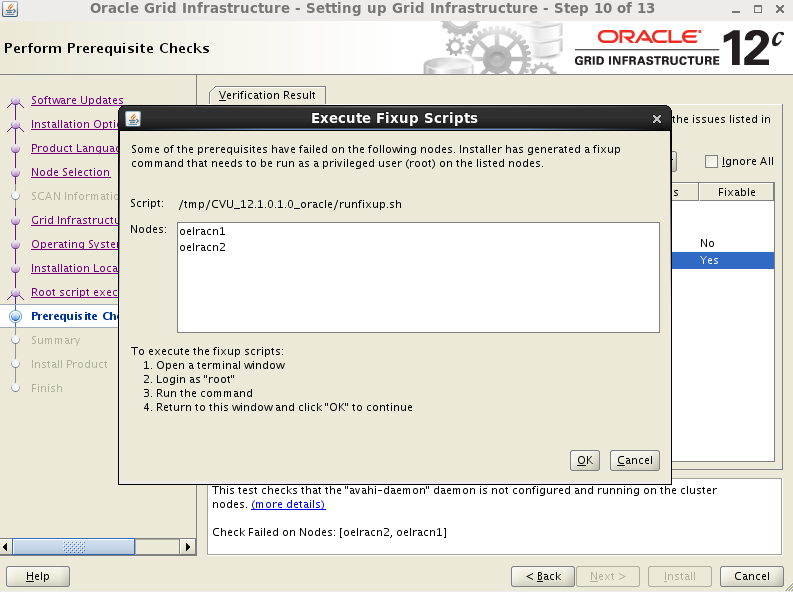
Task: Open the Verification Result tab
Action: coord(267,95)
